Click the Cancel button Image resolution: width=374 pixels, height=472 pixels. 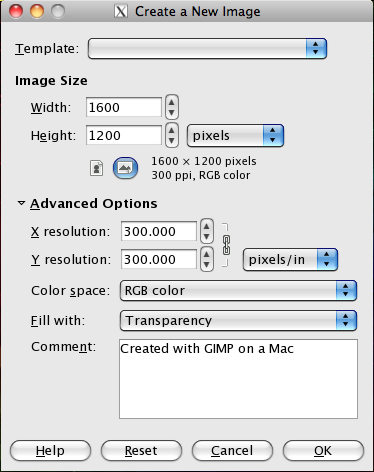(232, 451)
